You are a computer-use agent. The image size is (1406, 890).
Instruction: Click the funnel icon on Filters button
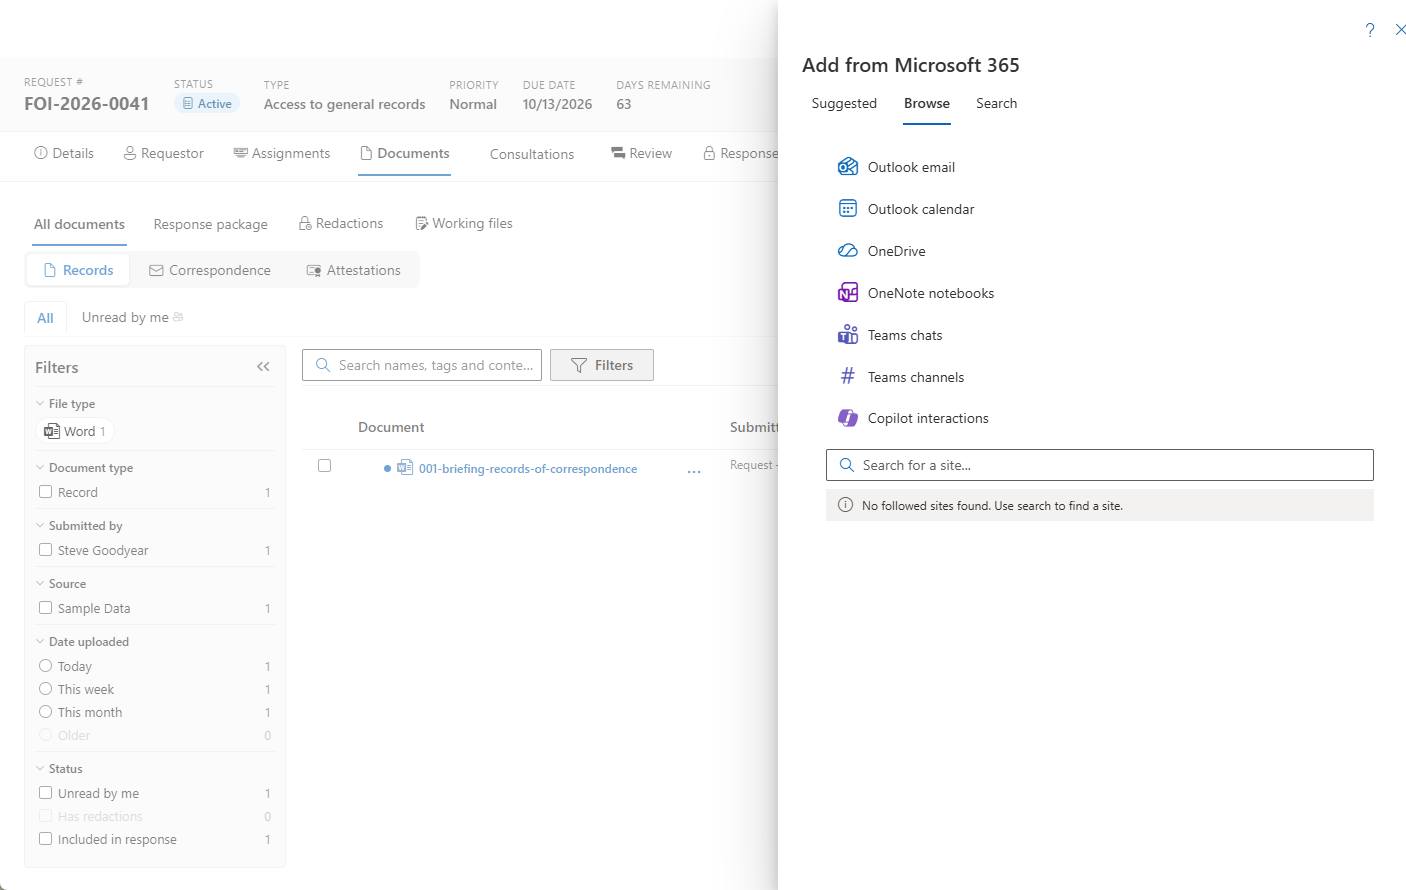coord(579,365)
